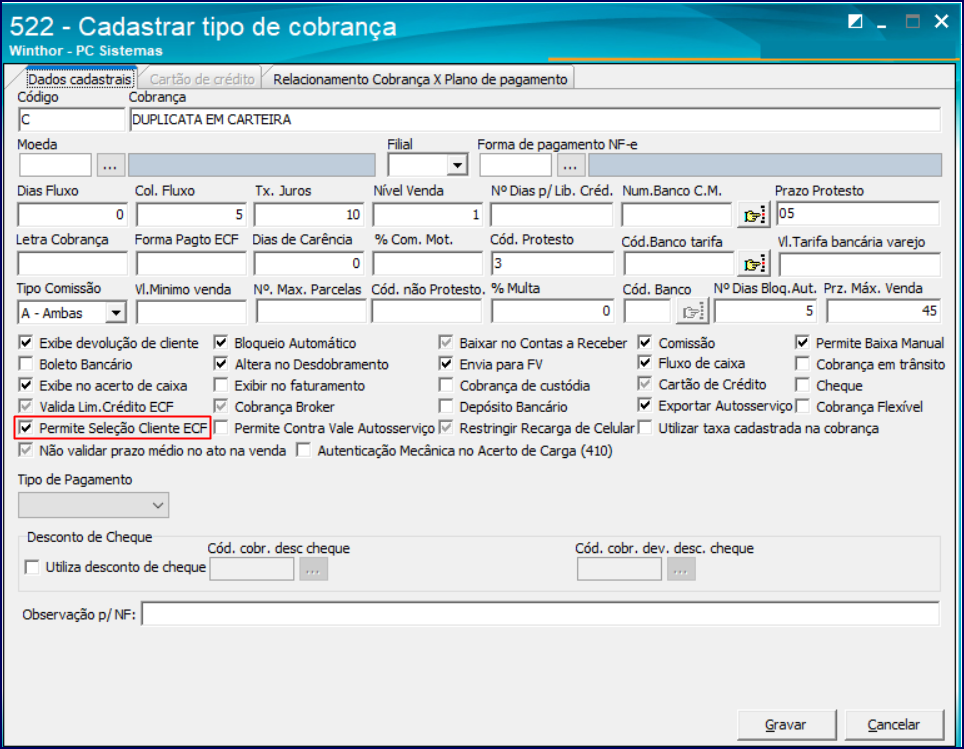
Task: Enable Permite Contra Vale Autosserviço
Action: 221,428
